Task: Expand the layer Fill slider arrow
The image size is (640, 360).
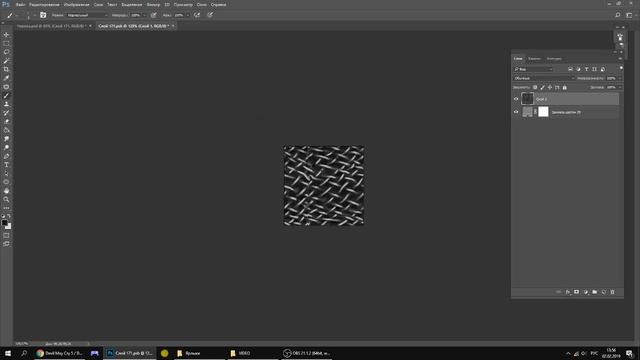Action: [x=620, y=87]
